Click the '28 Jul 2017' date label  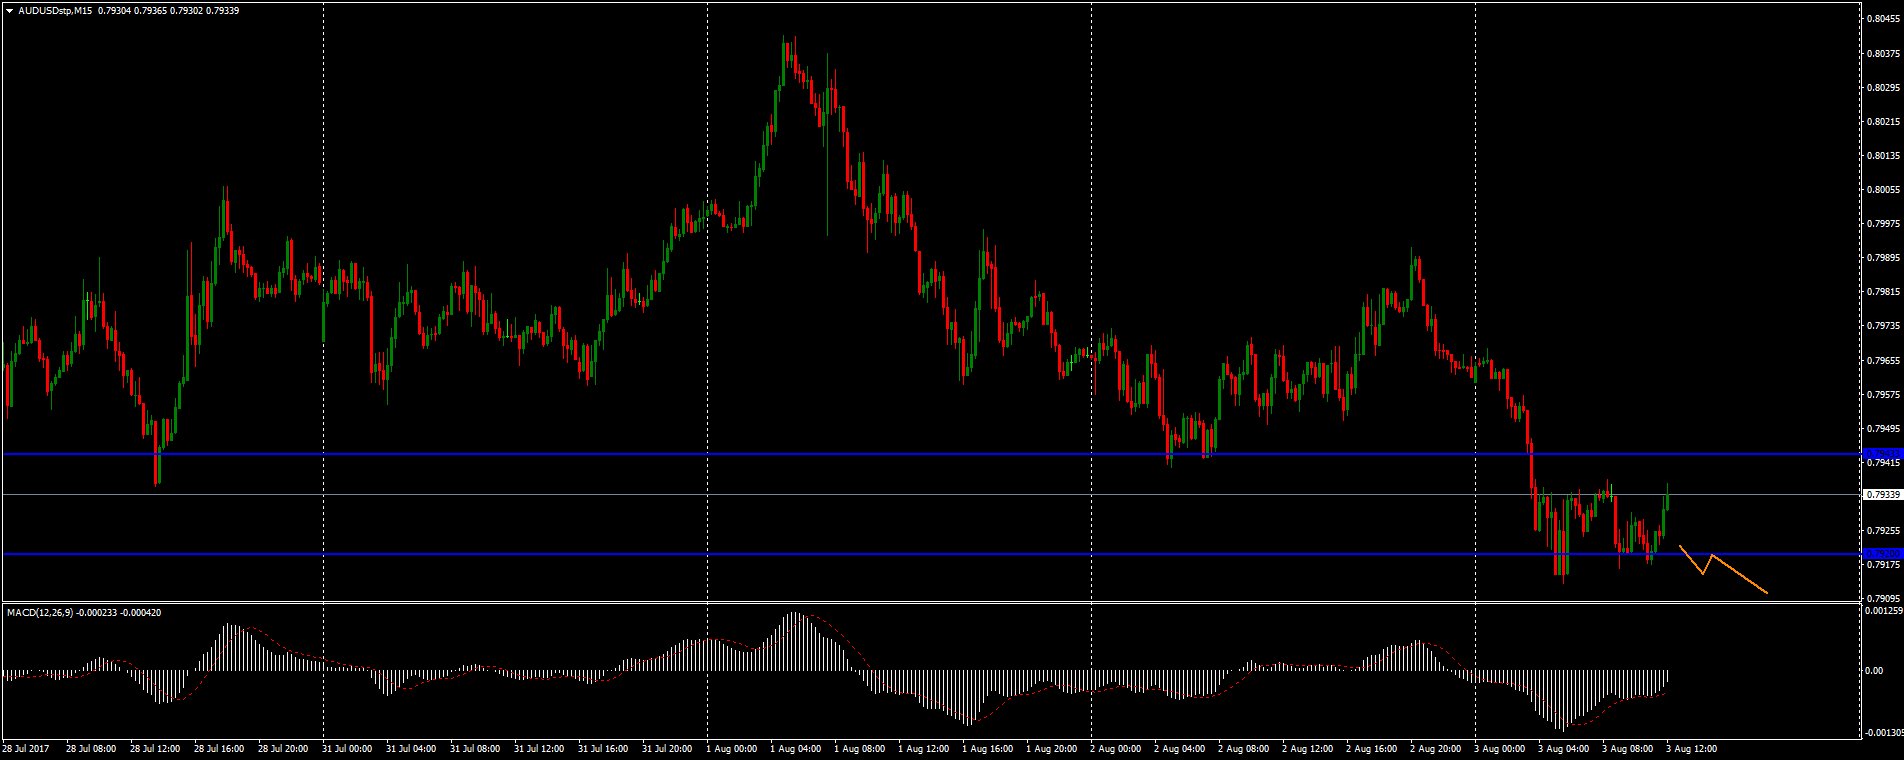25,748
